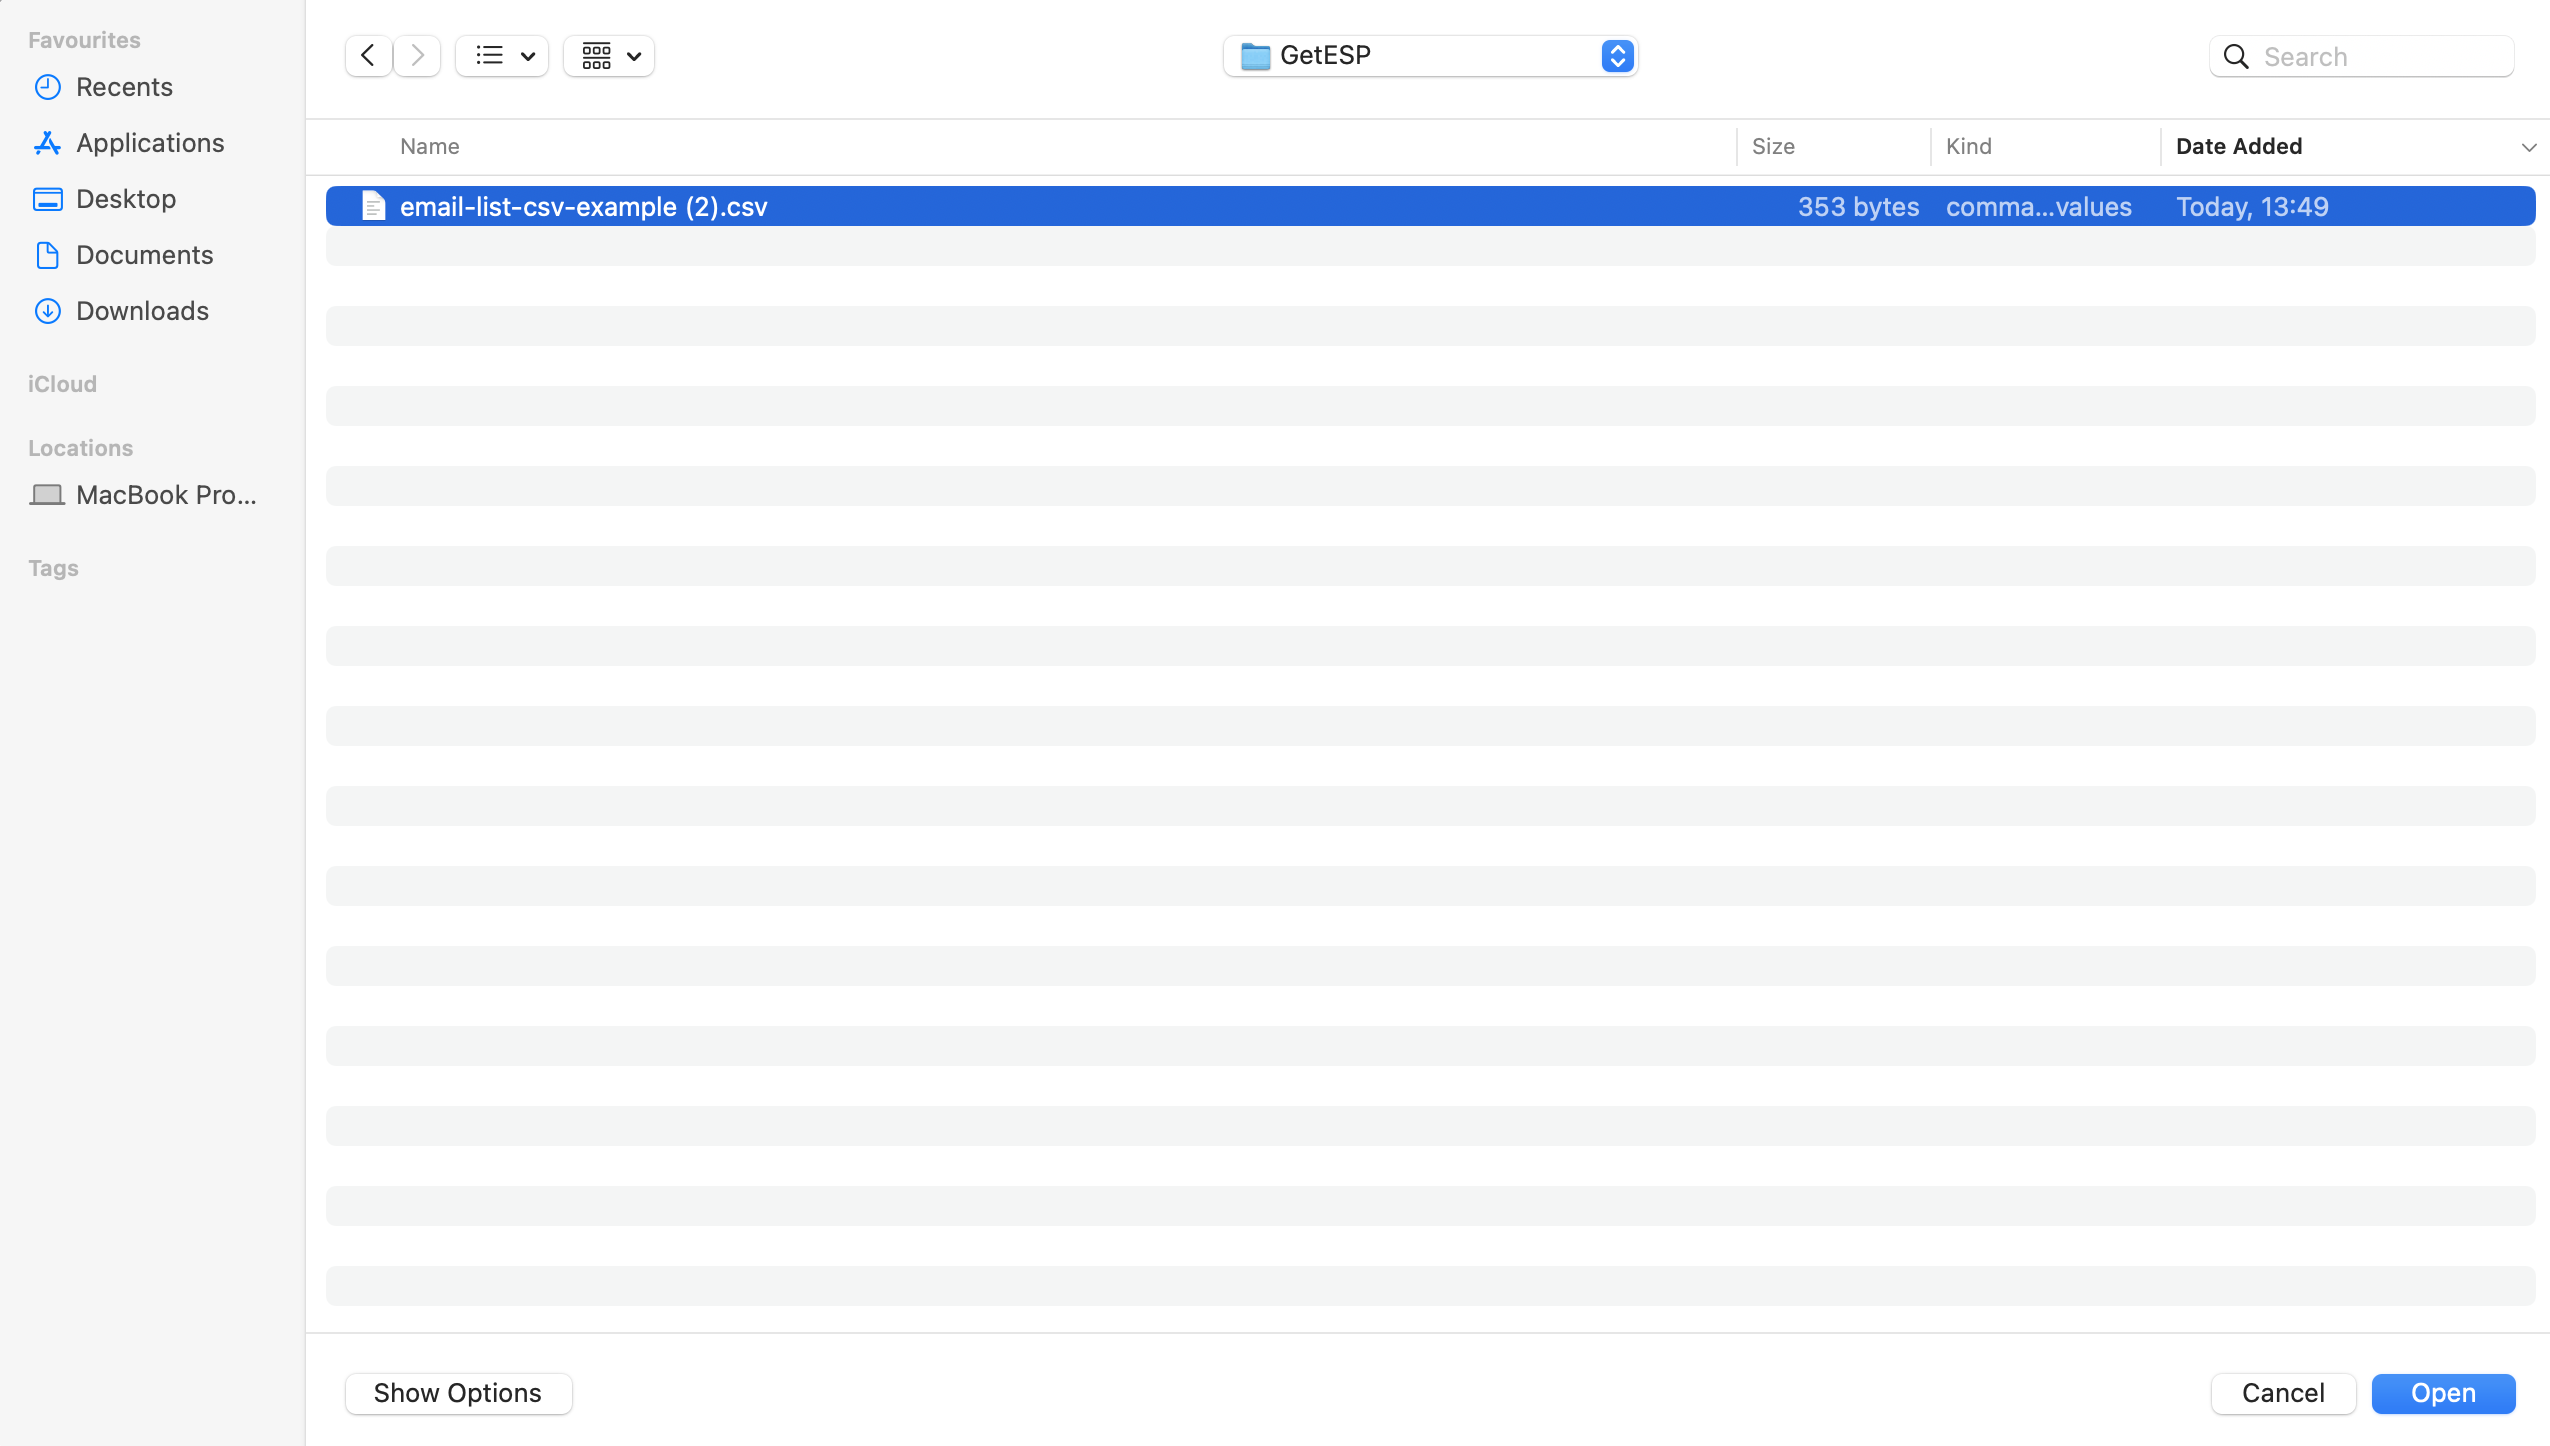Image resolution: width=2550 pixels, height=1446 pixels.
Task: Click the Documents page icon in sidebar
Action: click(x=47, y=255)
